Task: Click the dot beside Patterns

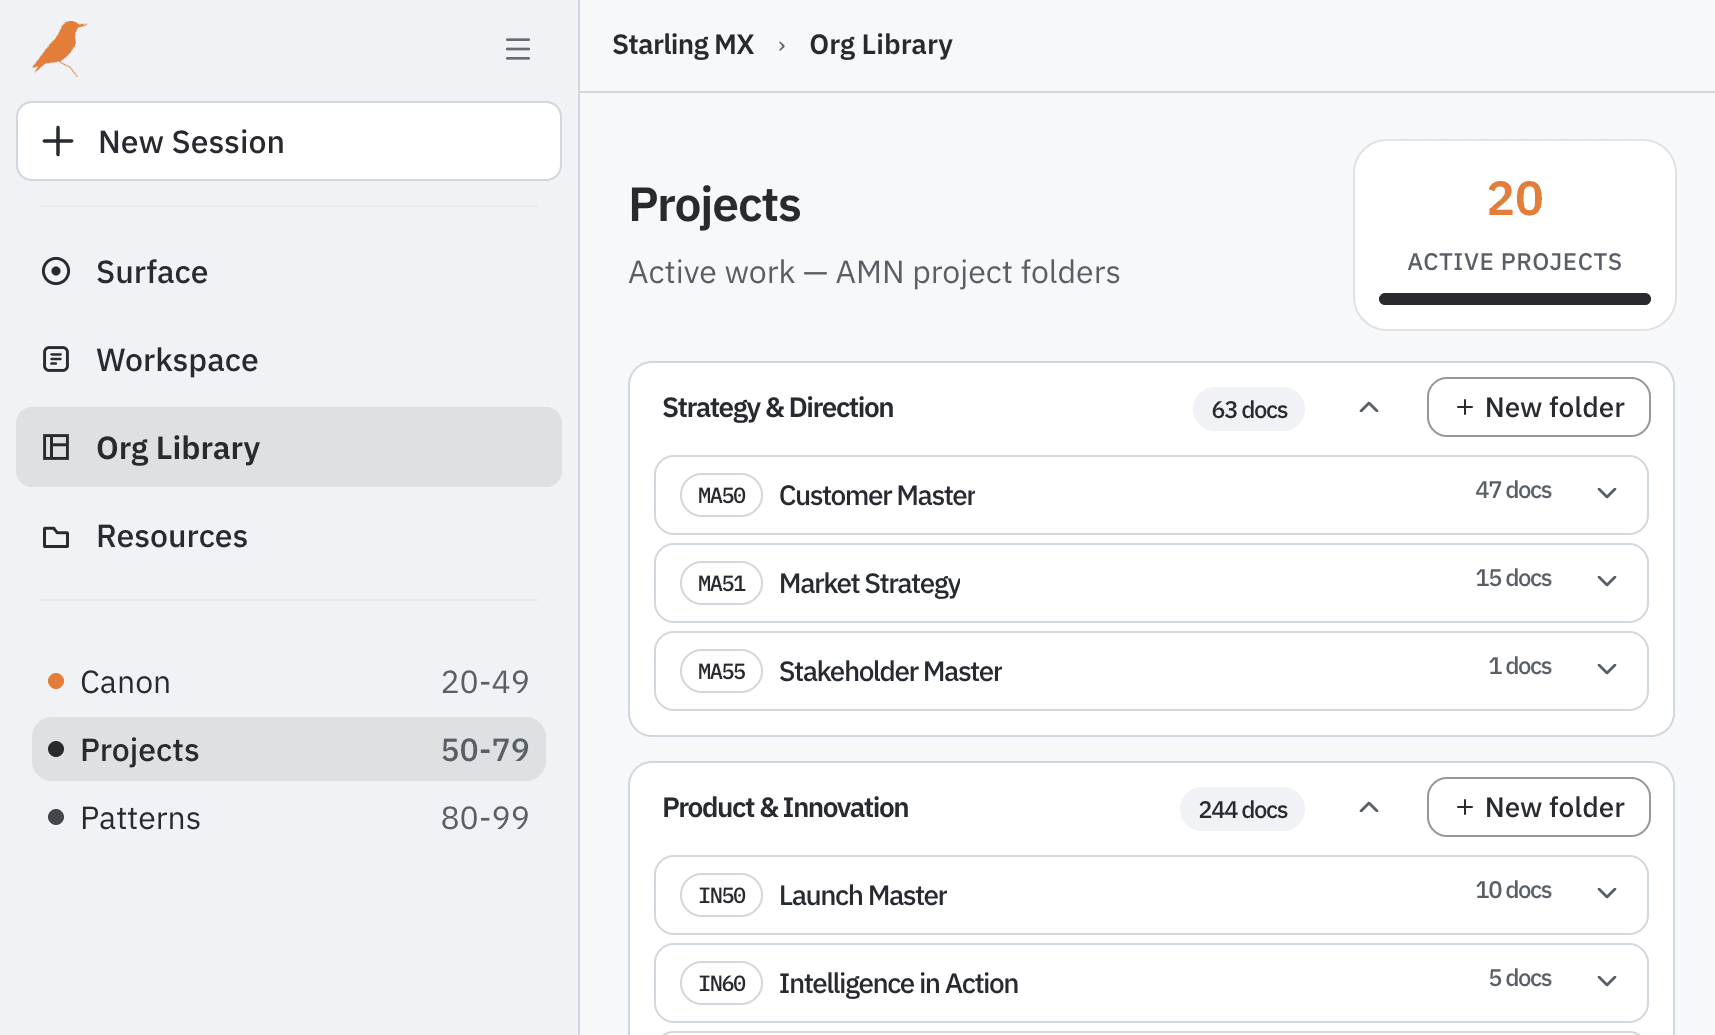Action: point(56,817)
